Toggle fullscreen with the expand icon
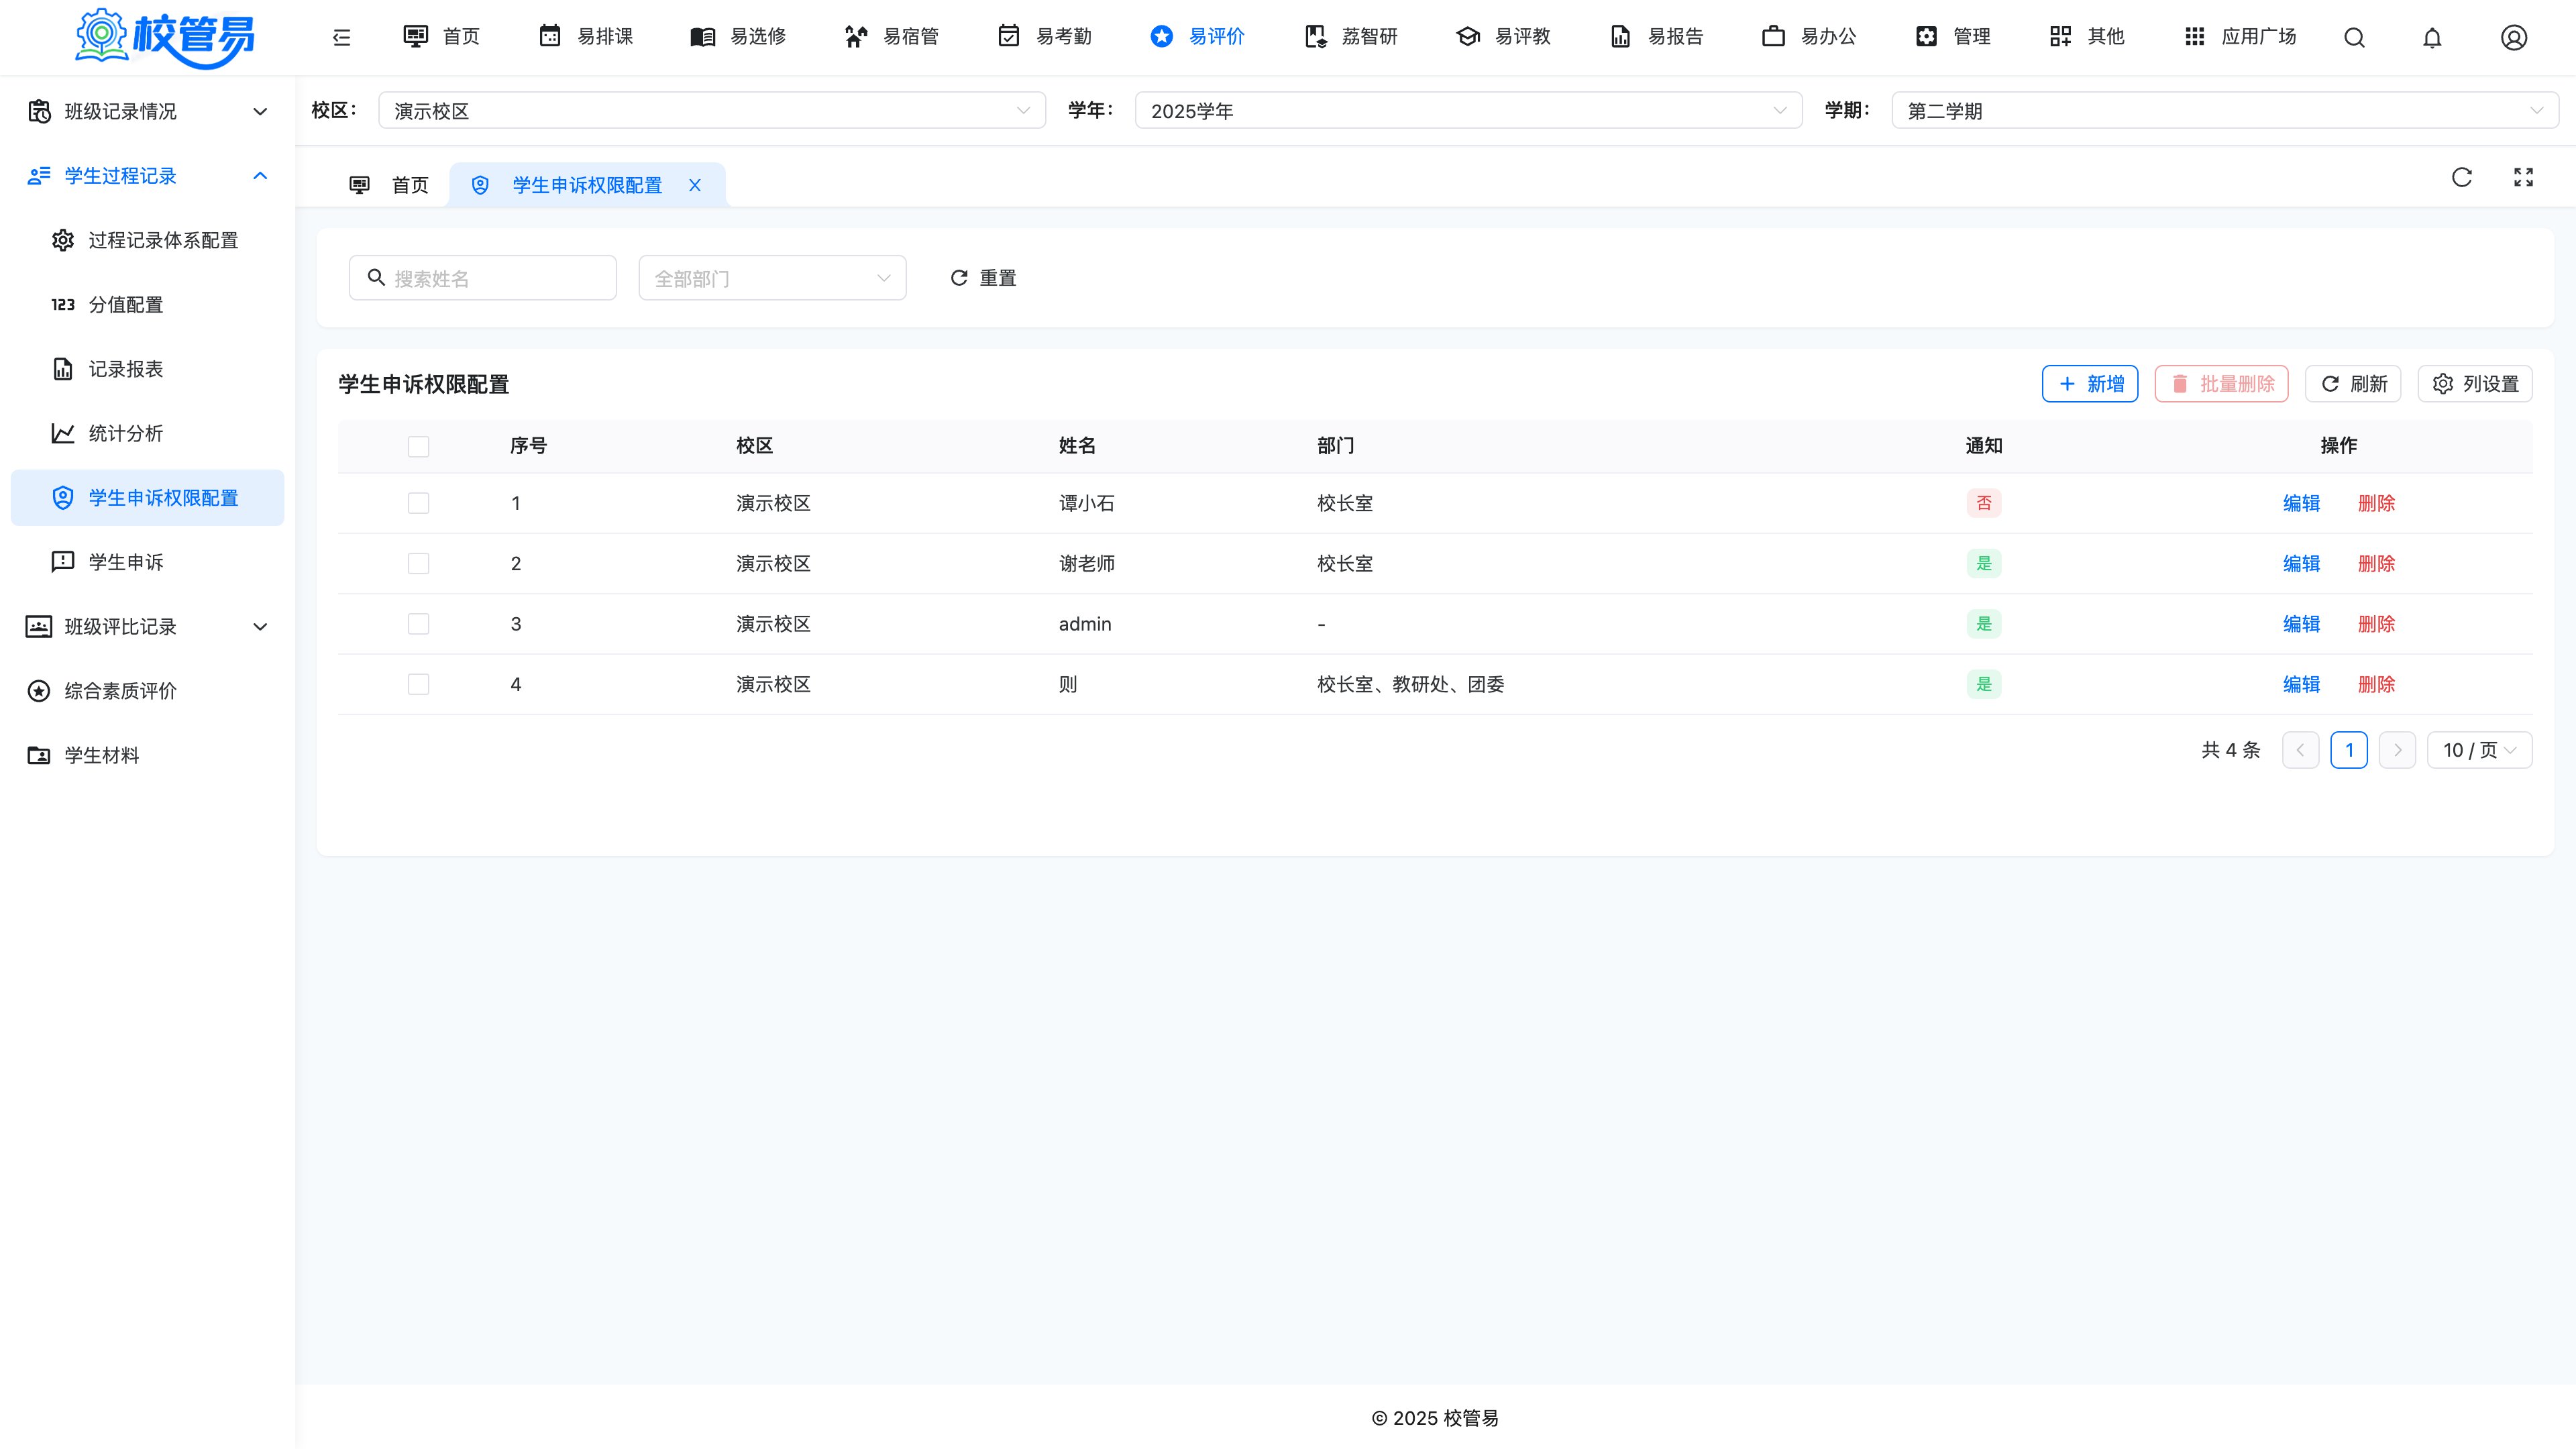2576x1449 pixels. point(2524,178)
